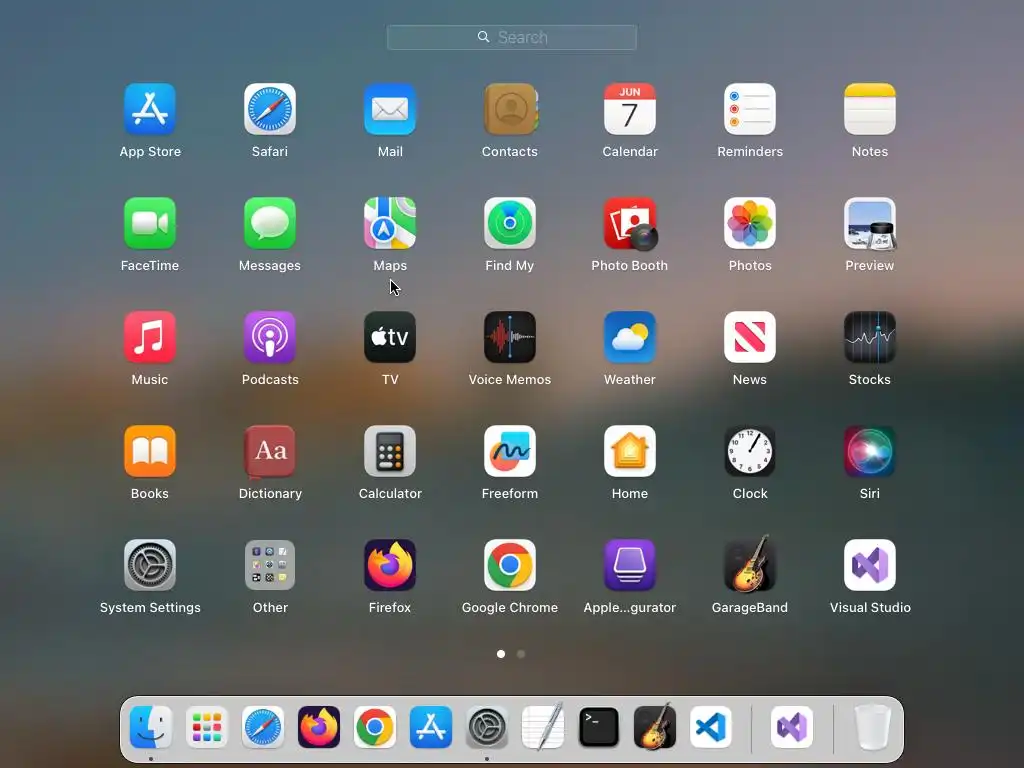Select the first Launchpad page dot
This screenshot has height=768, width=1024.
point(501,654)
